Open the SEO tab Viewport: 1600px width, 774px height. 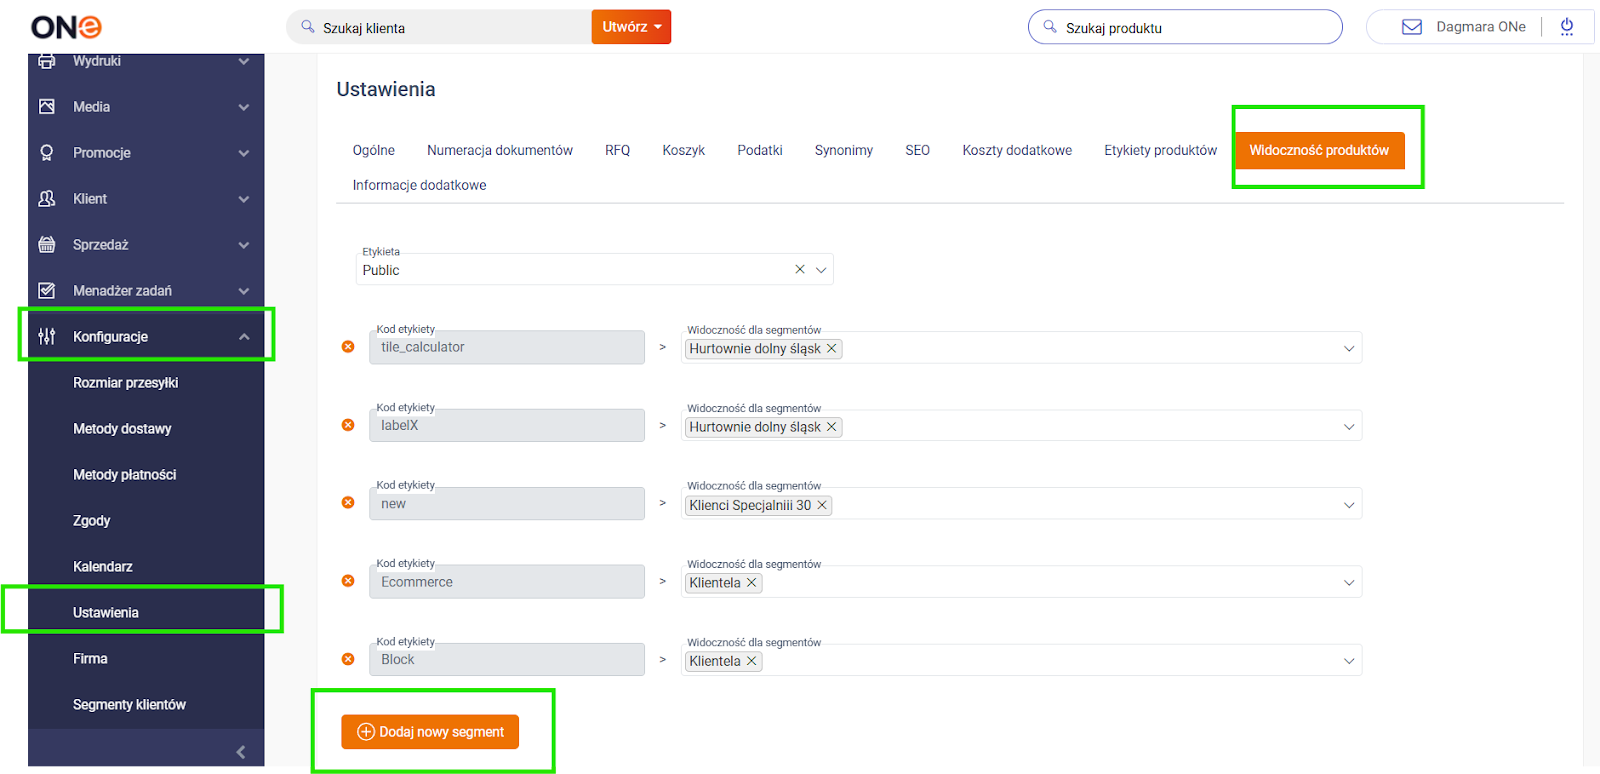[x=917, y=150]
